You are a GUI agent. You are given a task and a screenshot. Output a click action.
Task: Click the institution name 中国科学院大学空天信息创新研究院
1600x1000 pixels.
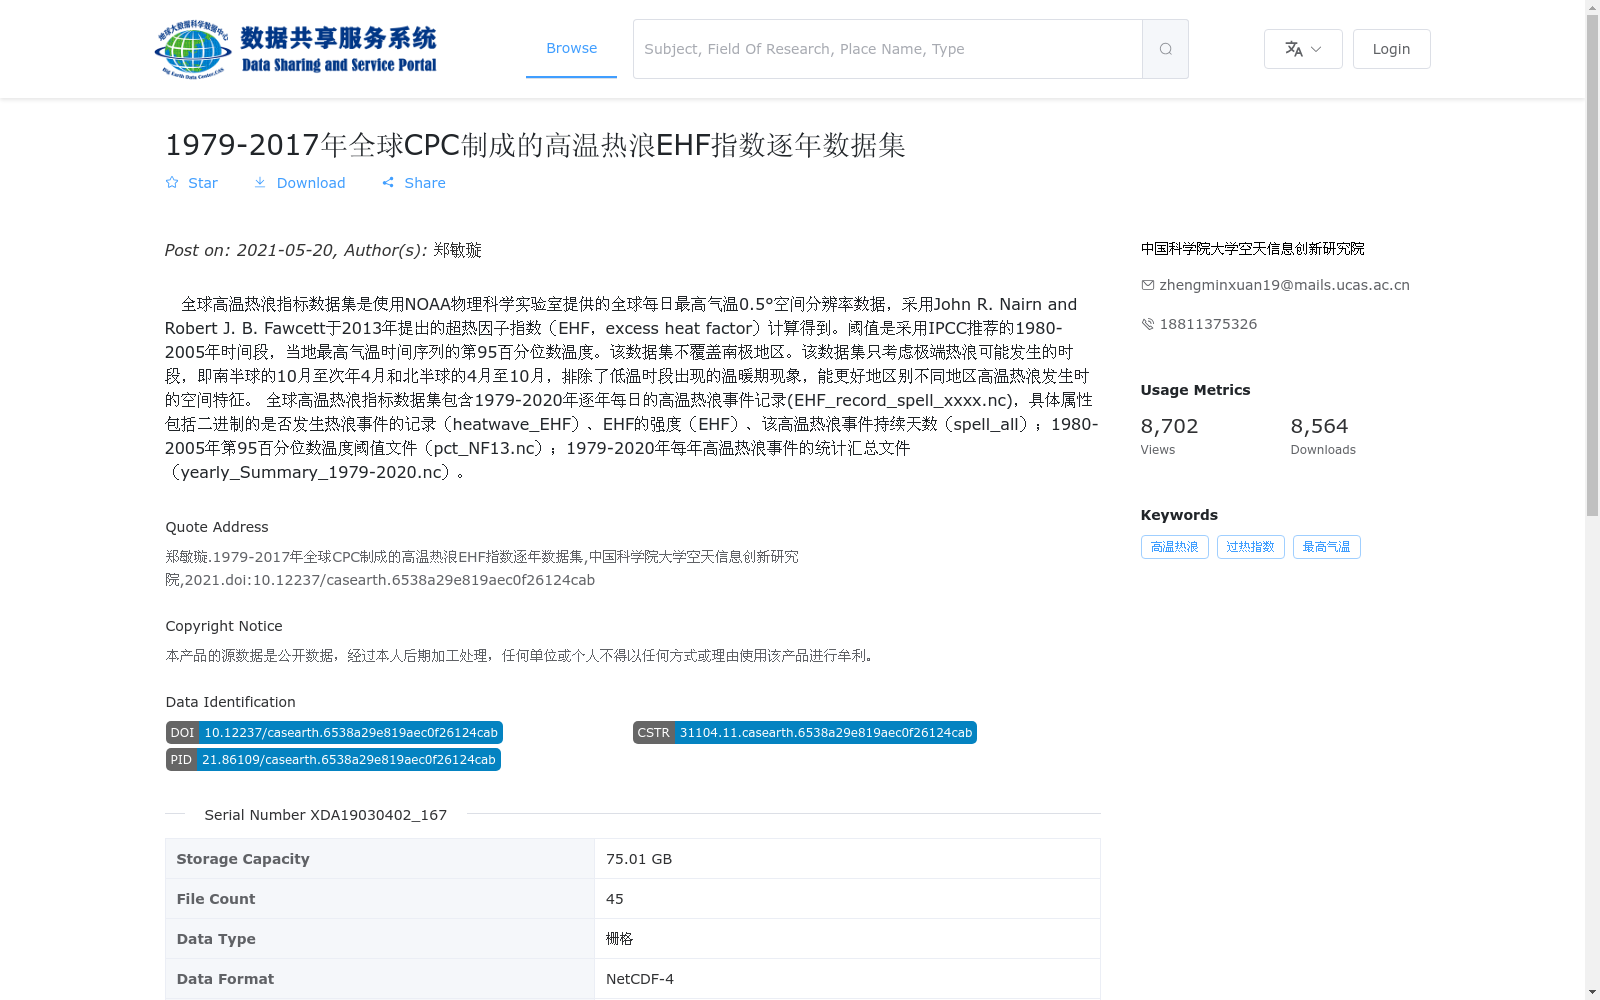1252,249
